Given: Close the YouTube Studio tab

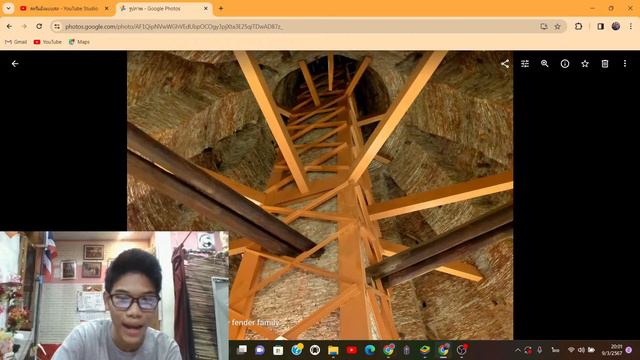Looking at the screenshot, I should (107, 8).
